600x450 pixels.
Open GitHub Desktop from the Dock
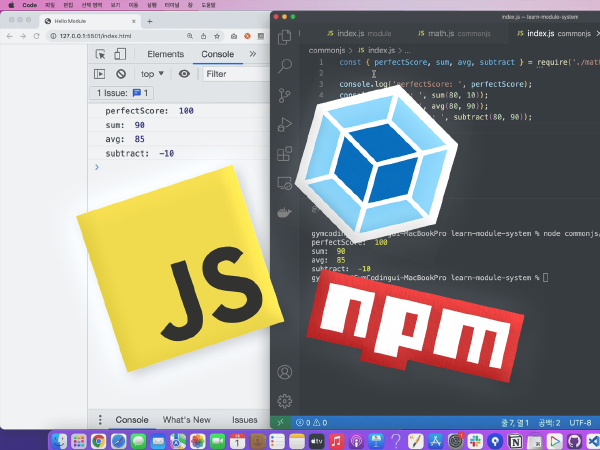coord(574,441)
